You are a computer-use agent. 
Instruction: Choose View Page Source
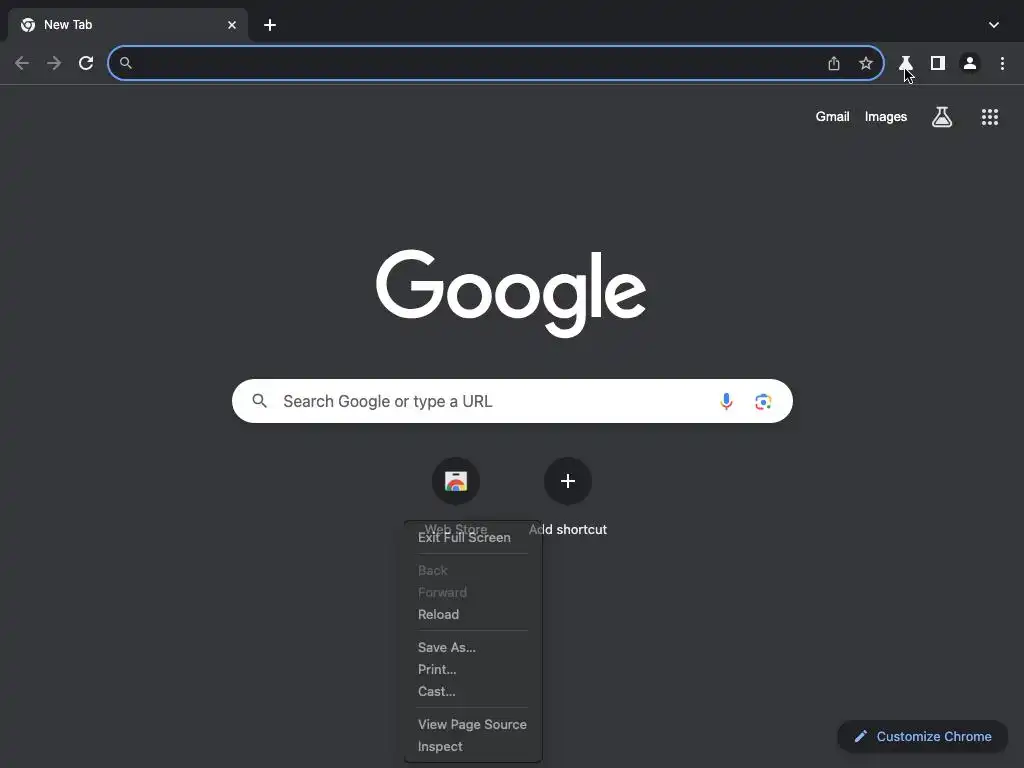pos(472,724)
